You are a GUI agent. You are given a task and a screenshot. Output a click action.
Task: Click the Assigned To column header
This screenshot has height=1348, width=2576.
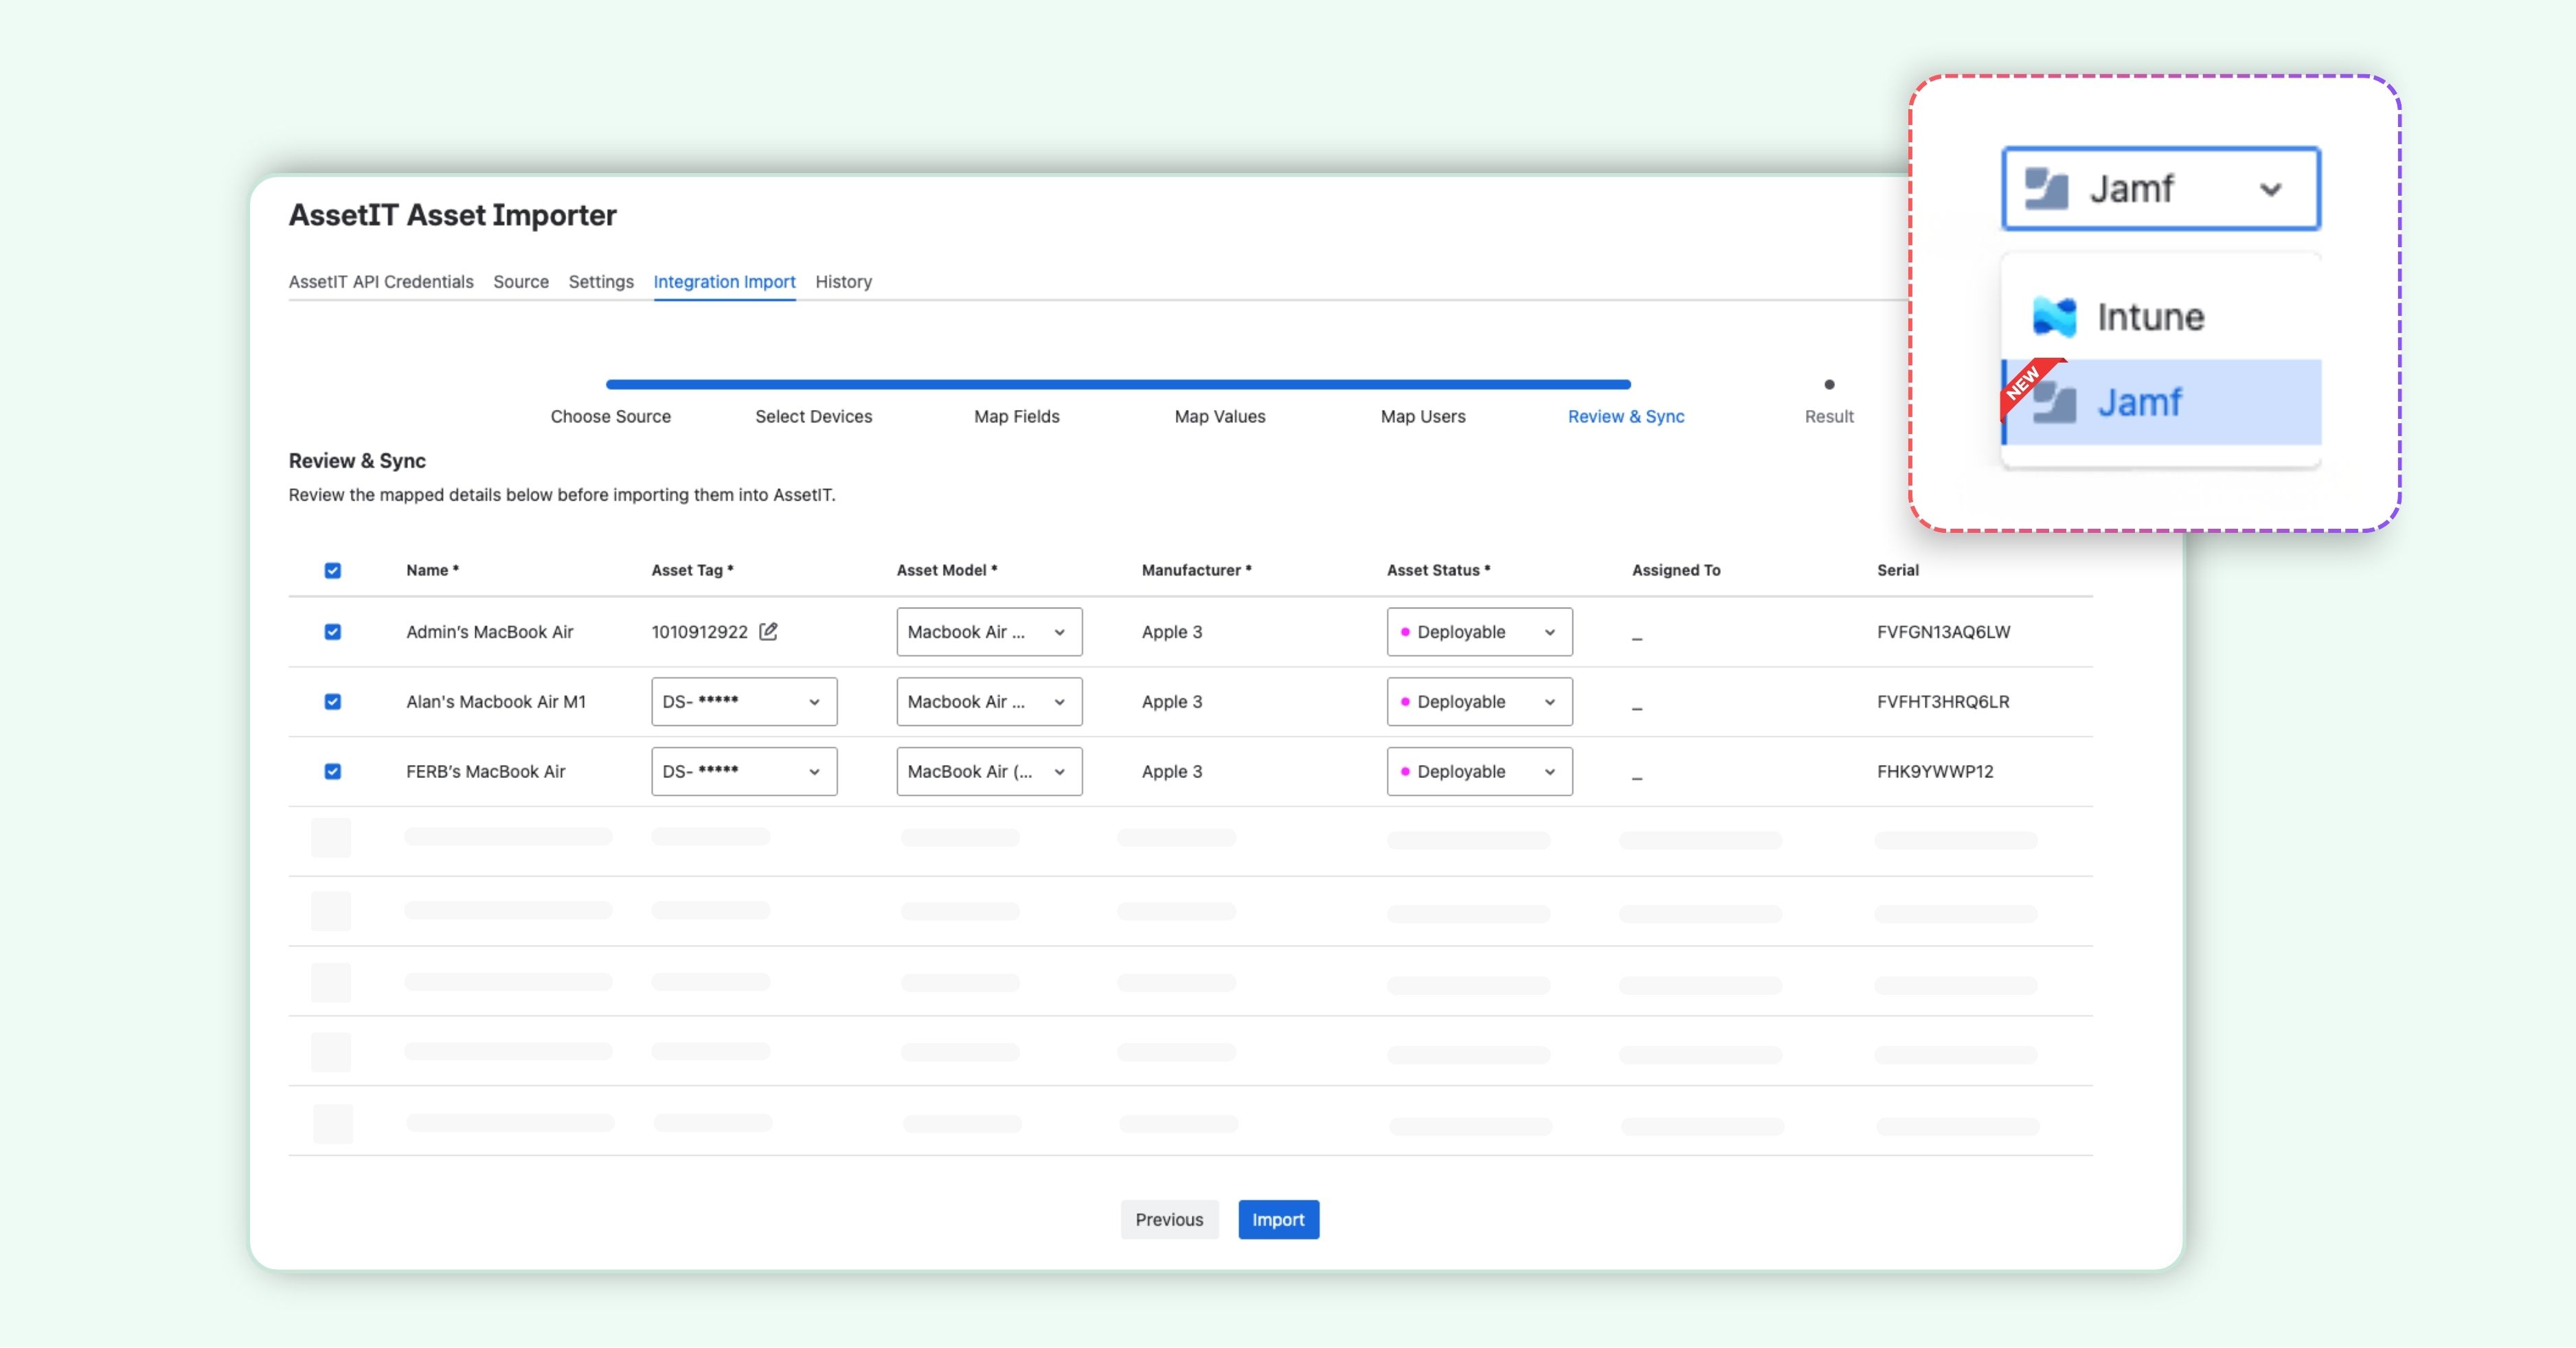(1676, 570)
